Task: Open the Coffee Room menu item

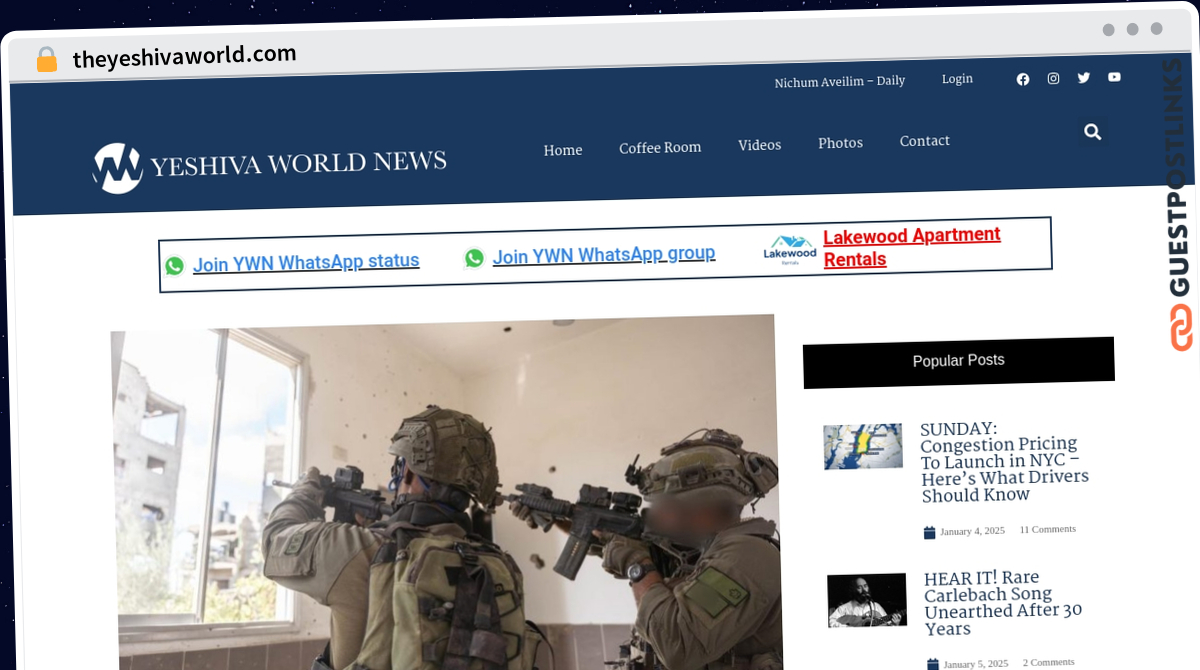Action: pos(660,148)
